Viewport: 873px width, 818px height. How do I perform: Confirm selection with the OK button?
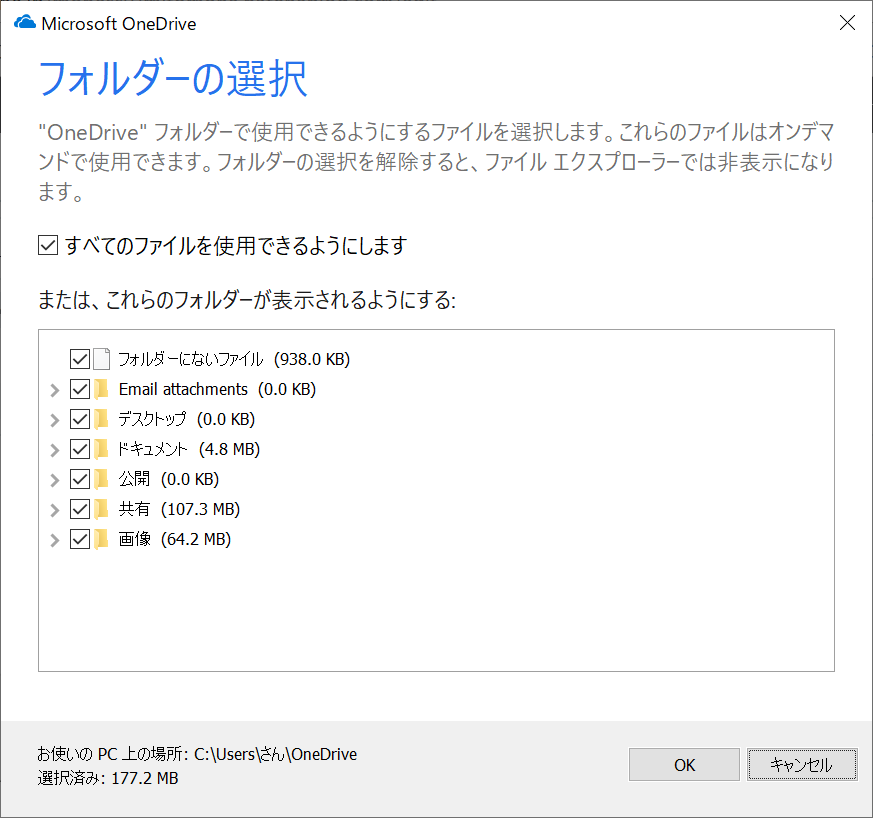[684, 765]
